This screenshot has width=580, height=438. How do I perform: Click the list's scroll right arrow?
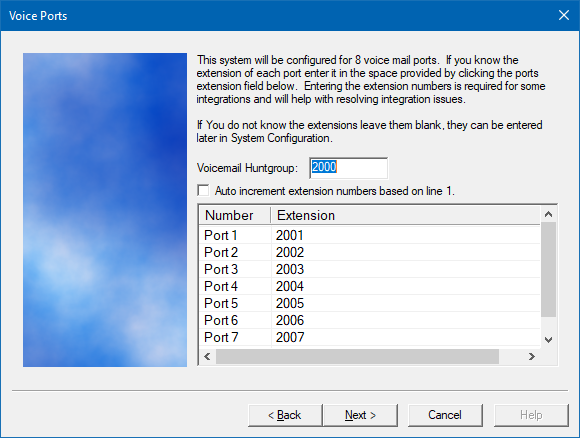532,356
